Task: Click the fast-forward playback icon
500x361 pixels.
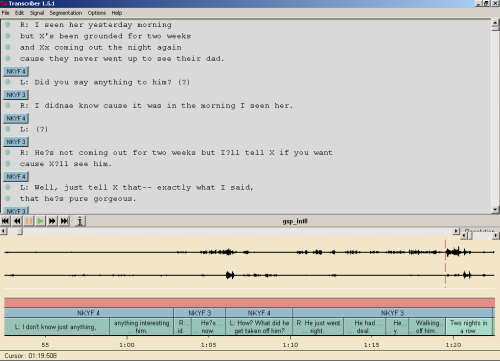Action: (x=52, y=221)
